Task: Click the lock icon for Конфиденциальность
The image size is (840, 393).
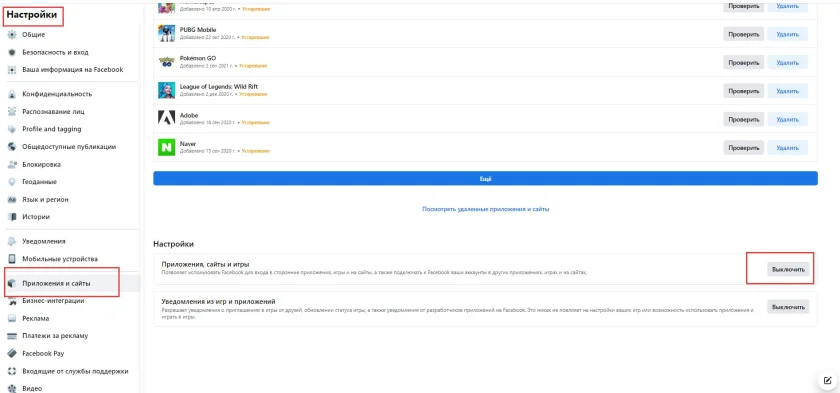Action: (12, 94)
